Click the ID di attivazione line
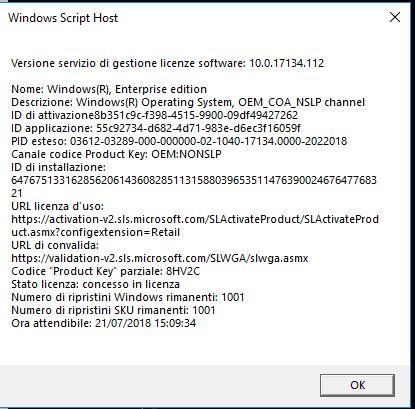The width and height of the screenshot is (415, 409). 154,115
